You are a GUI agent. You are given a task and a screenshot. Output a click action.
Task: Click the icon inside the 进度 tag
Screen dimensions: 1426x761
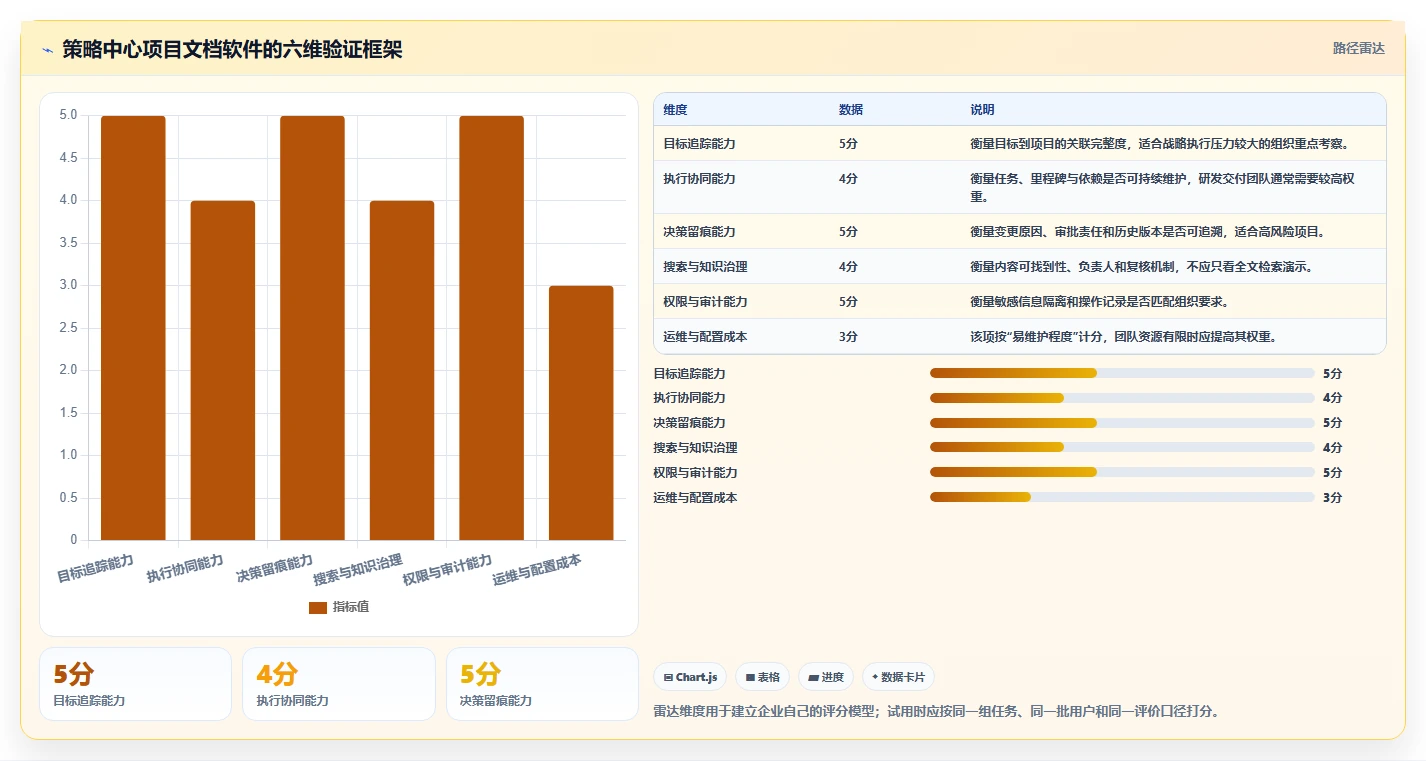point(813,677)
